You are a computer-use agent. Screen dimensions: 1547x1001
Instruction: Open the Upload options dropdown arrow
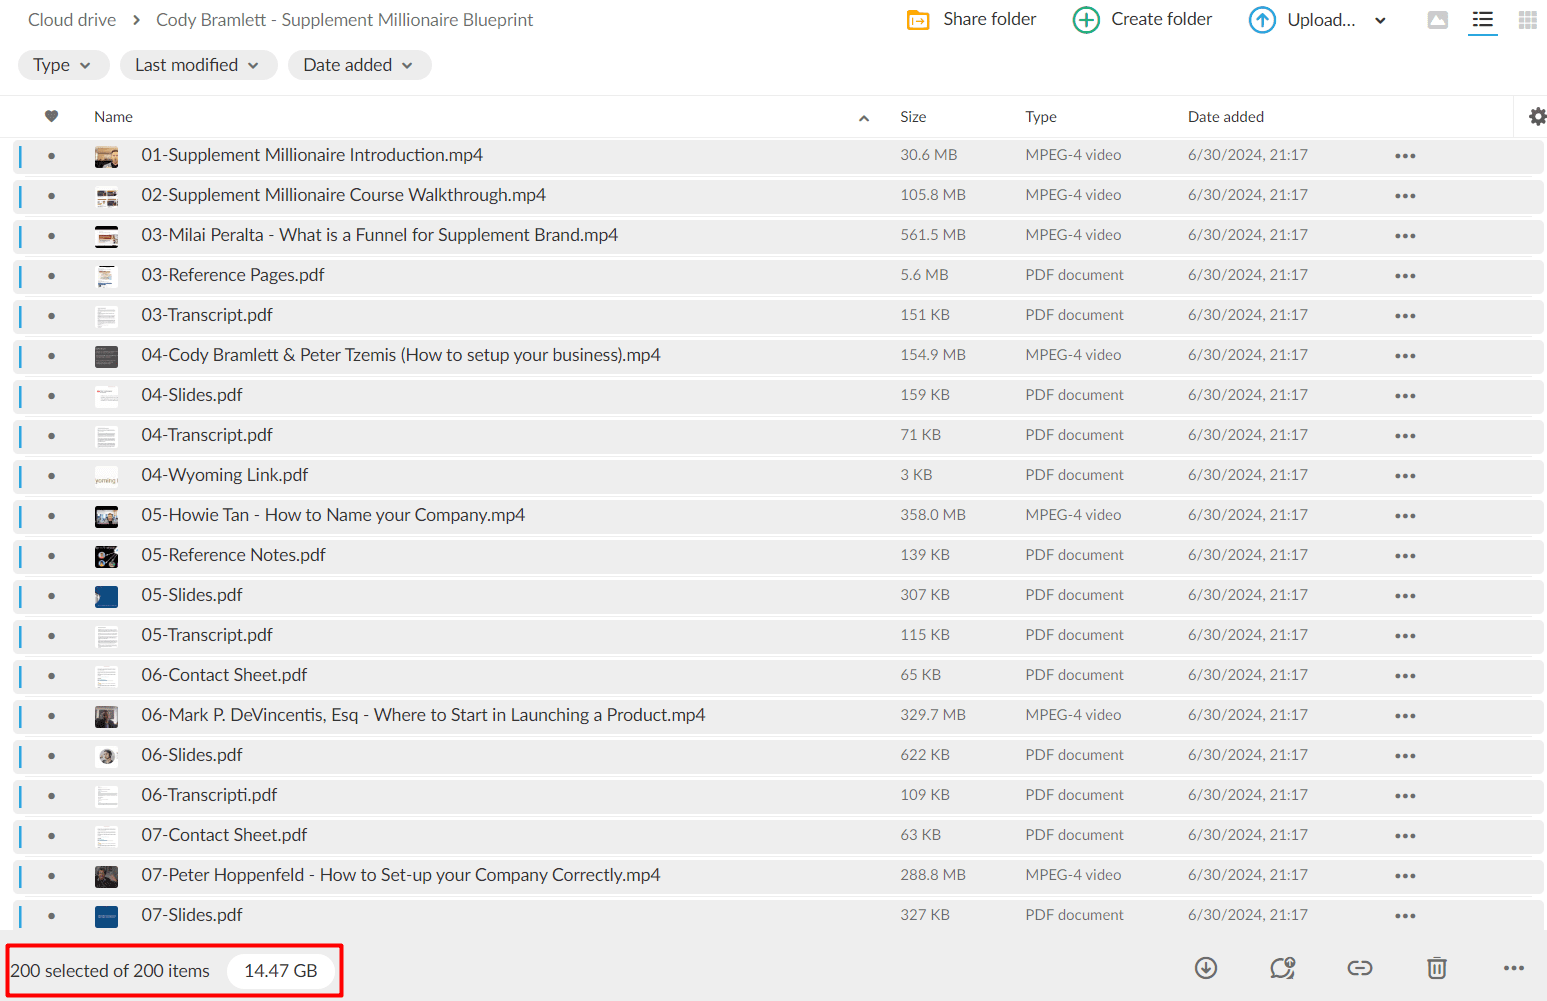(1380, 20)
